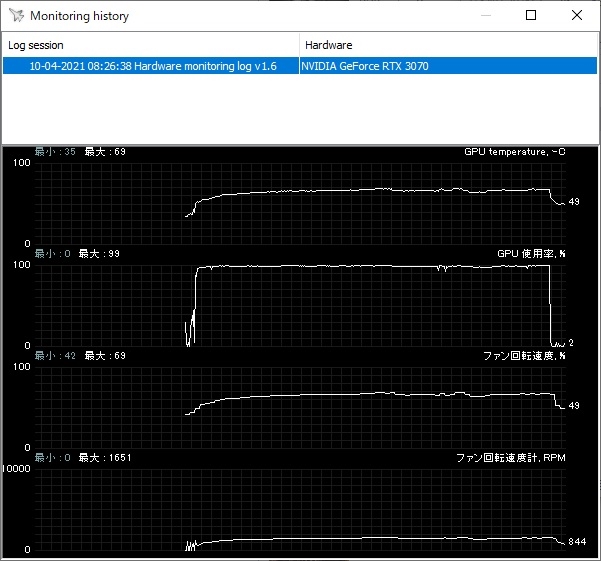Maximize the Monitoring history window
Image resolution: width=601 pixels, height=561 pixels.
[x=531, y=15]
